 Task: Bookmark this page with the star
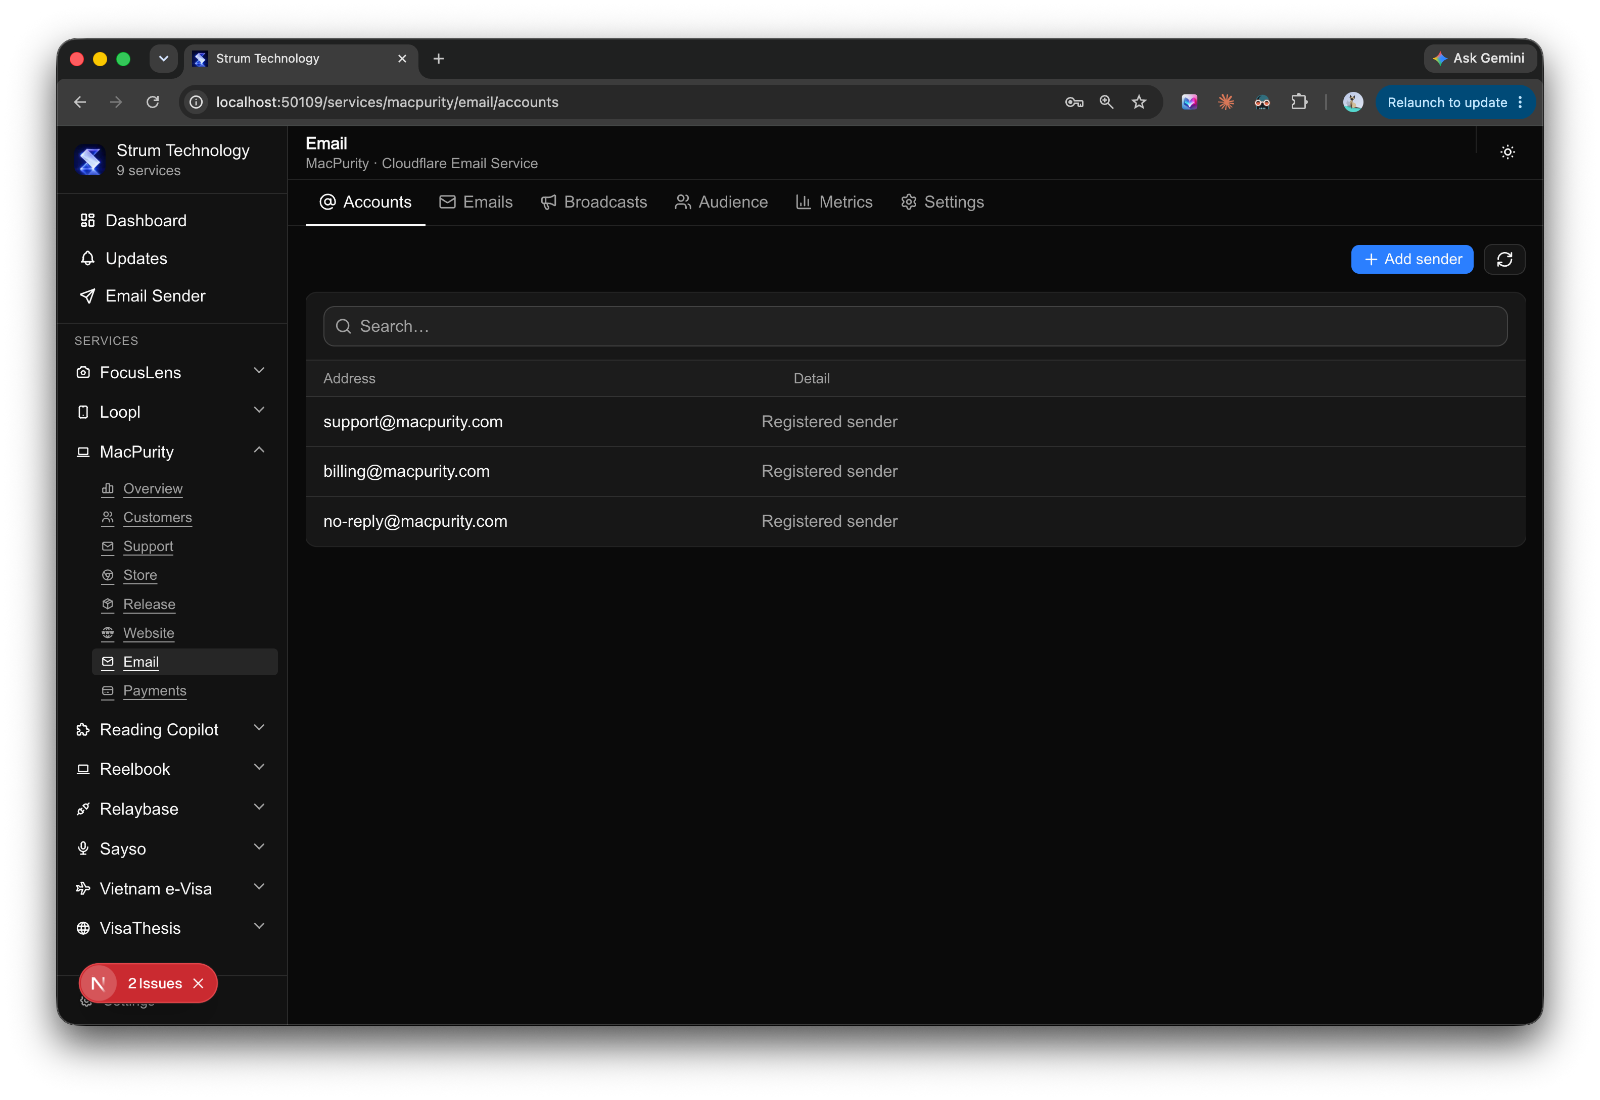click(x=1139, y=102)
